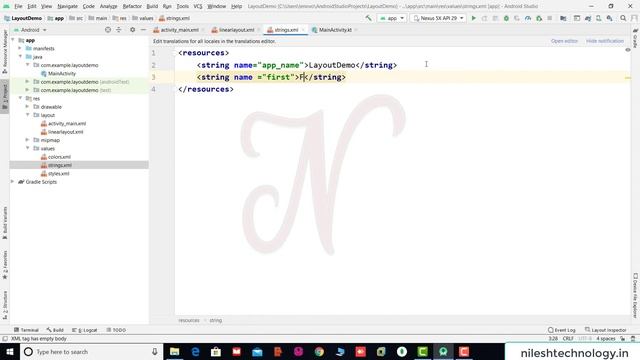Click the Windows Start button
Viewport: 640px width, 360px height.
10,351
